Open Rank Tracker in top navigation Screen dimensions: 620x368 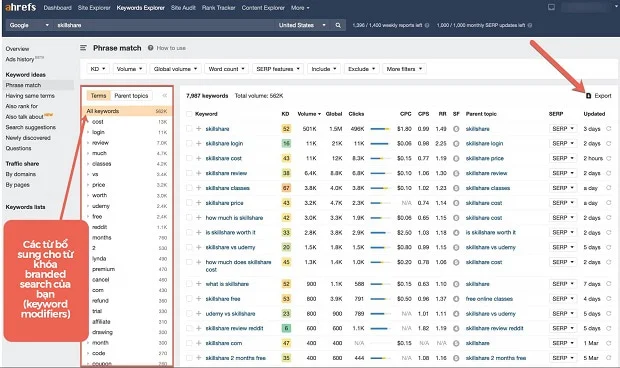(x=218, y=8)
